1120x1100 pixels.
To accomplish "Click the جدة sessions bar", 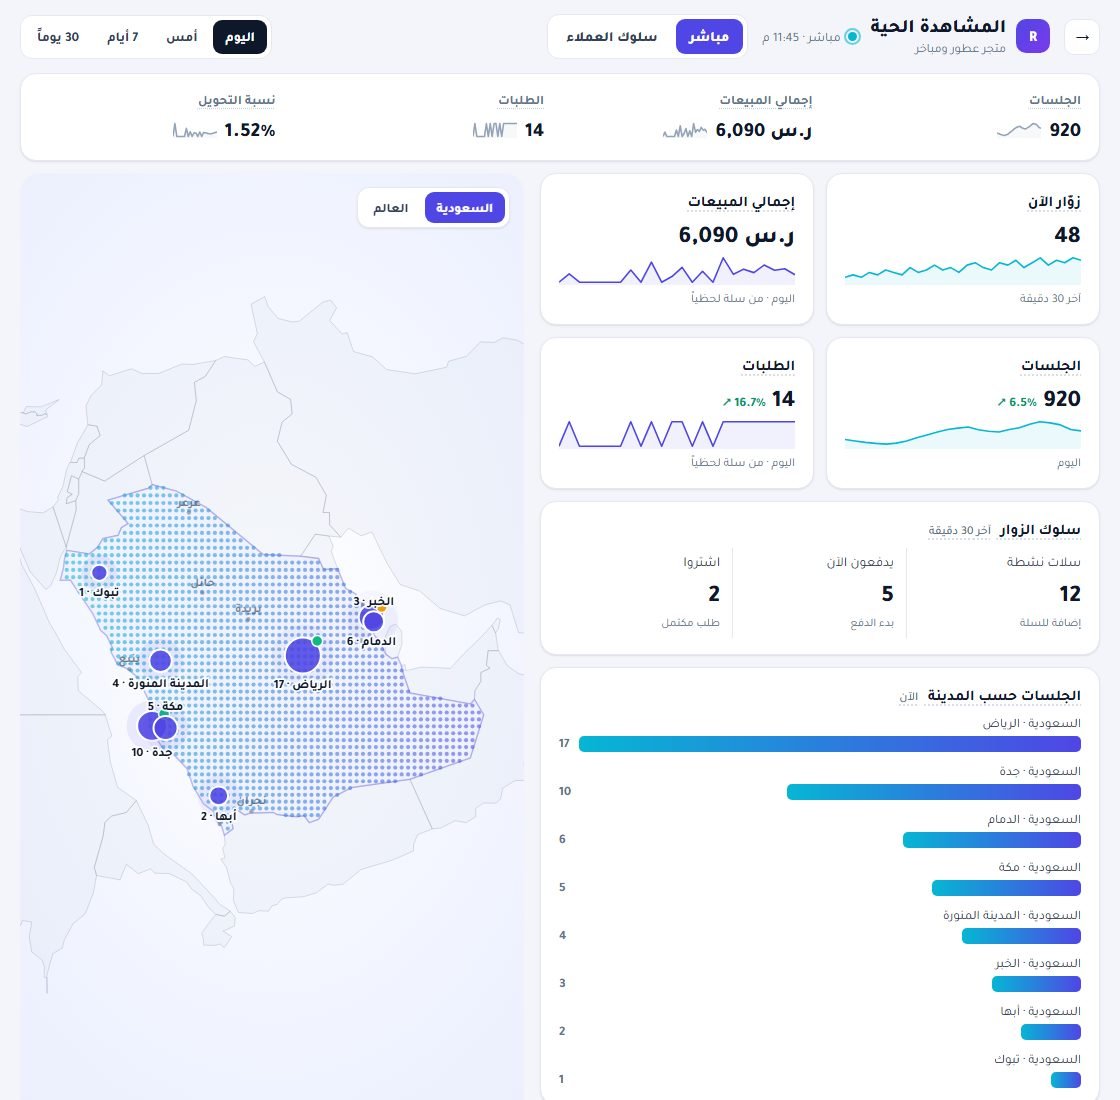I will (x=934, y=792).
